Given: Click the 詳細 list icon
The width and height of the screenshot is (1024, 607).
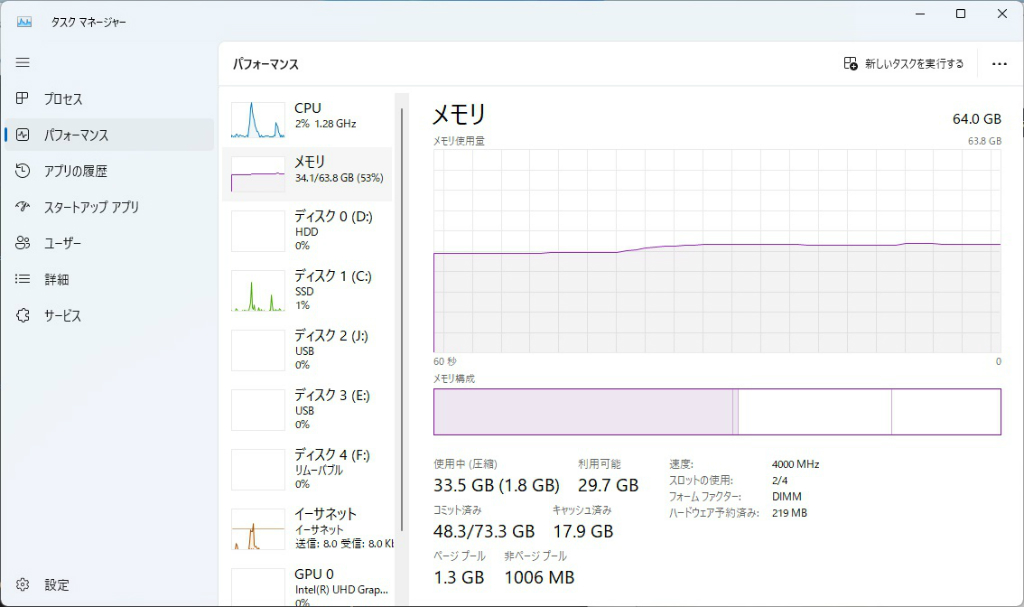Looking at the screenshot, I should point(22,279).
